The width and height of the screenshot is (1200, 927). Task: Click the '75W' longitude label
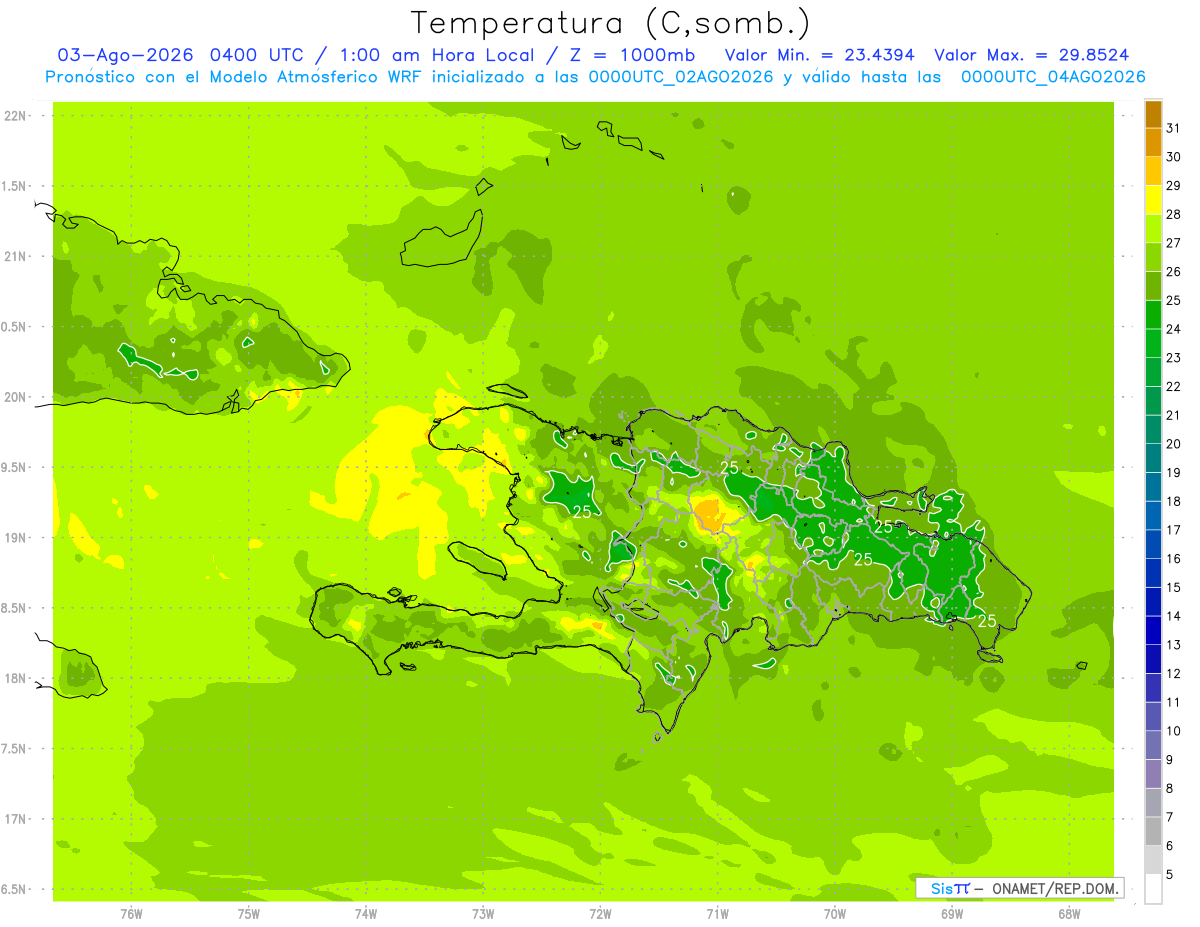click(x=249, y=913)
